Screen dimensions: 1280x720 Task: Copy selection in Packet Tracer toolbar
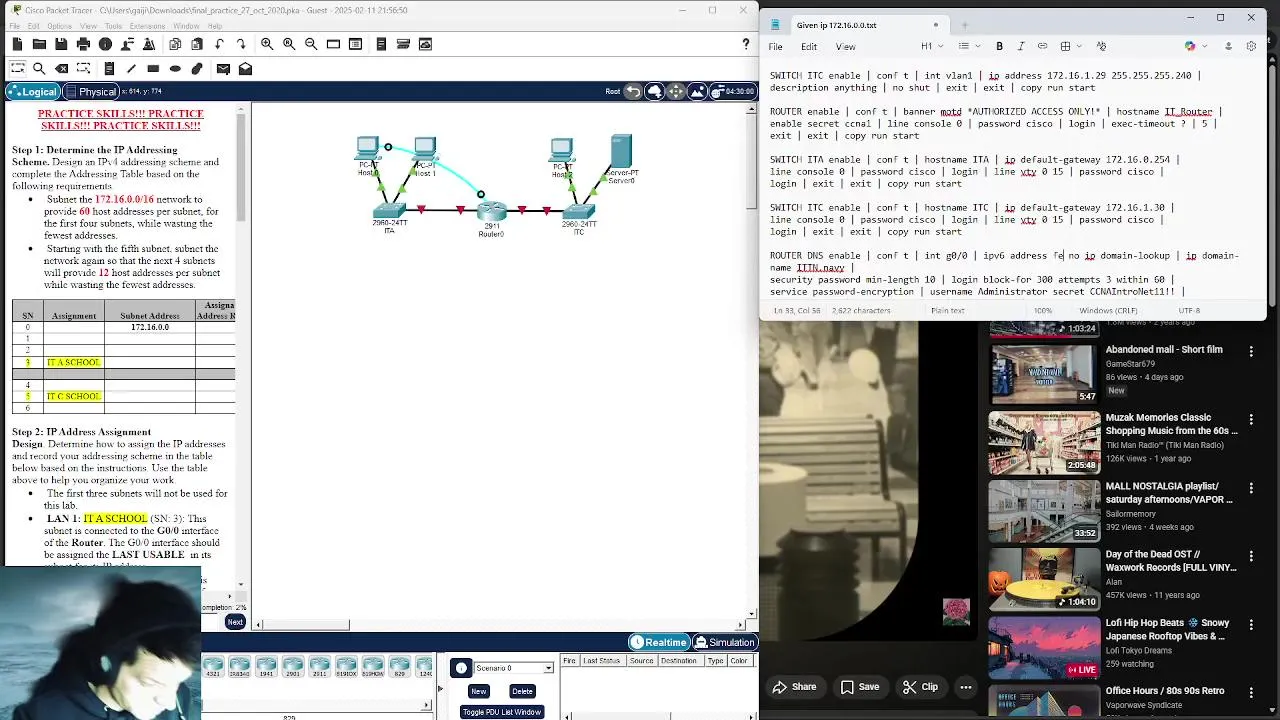175,44
